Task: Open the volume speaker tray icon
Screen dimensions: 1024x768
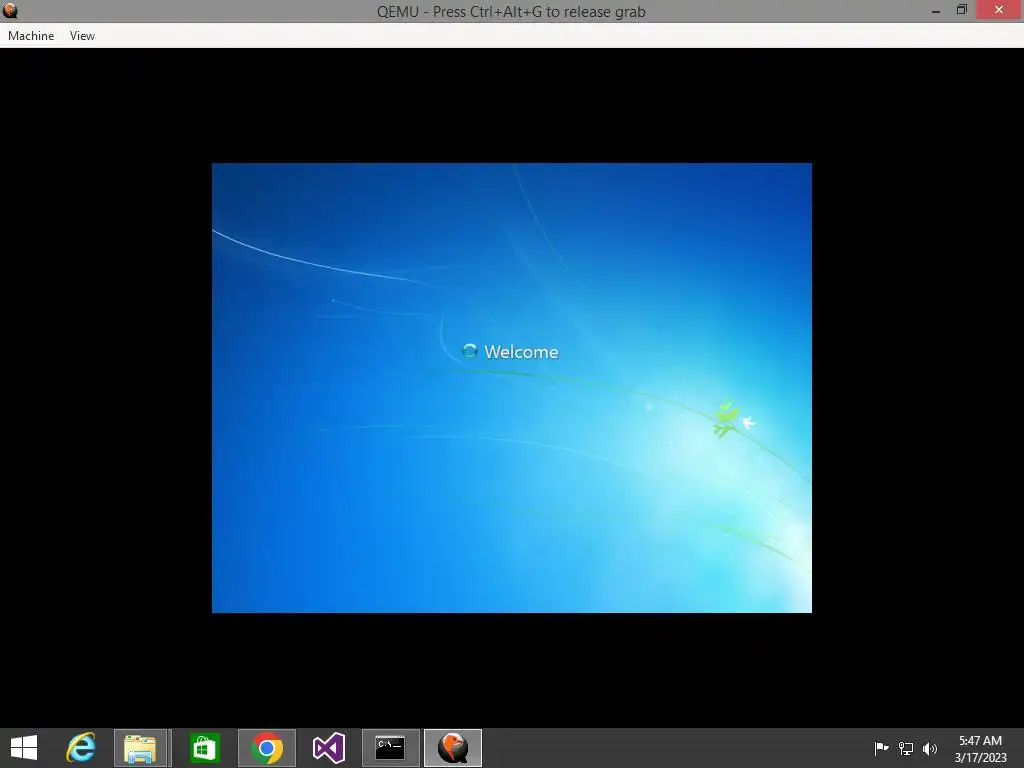Action: (930, 748)
